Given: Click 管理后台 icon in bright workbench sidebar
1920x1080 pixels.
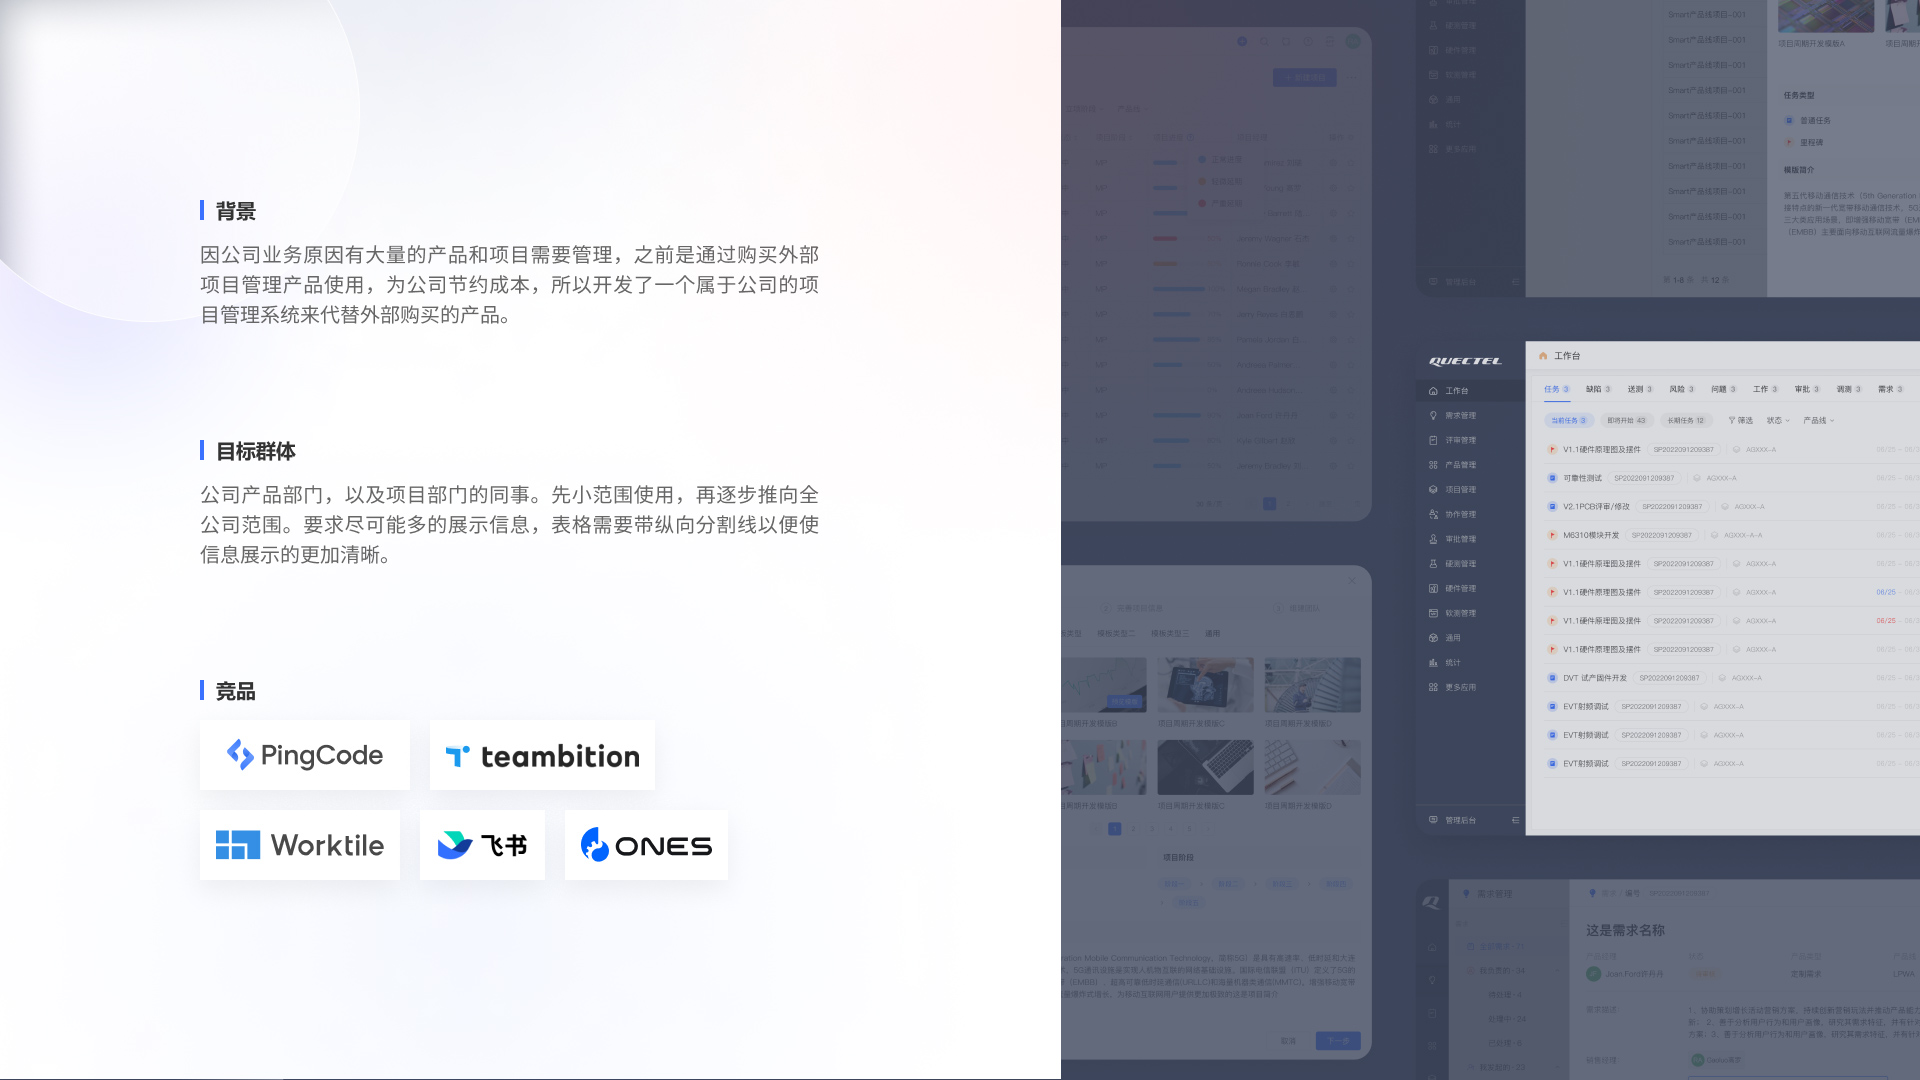Looking at the screenshot, I should [x=1433, y=820].
